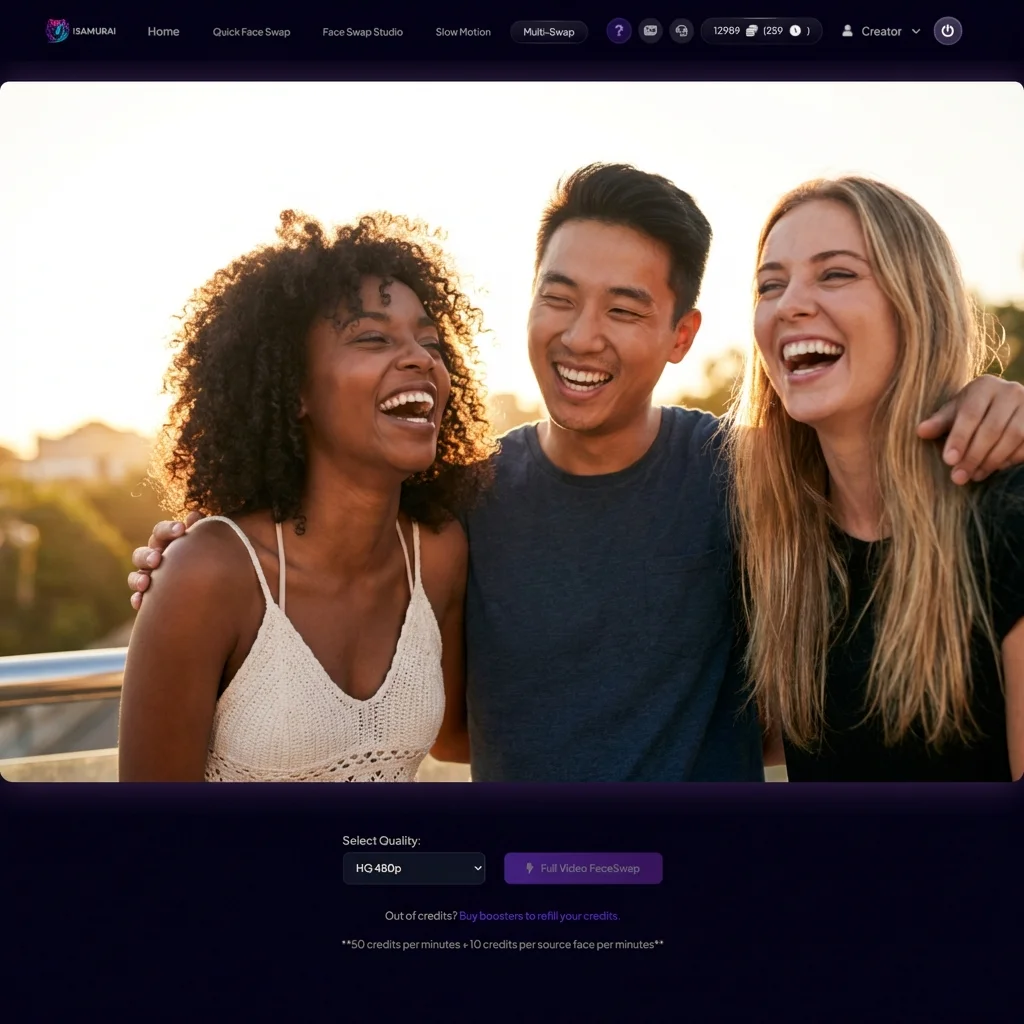The height and width of the screenshot is (1024, 1024).
Task: Click the card icon beside the help button
Action: coord(650,31)
